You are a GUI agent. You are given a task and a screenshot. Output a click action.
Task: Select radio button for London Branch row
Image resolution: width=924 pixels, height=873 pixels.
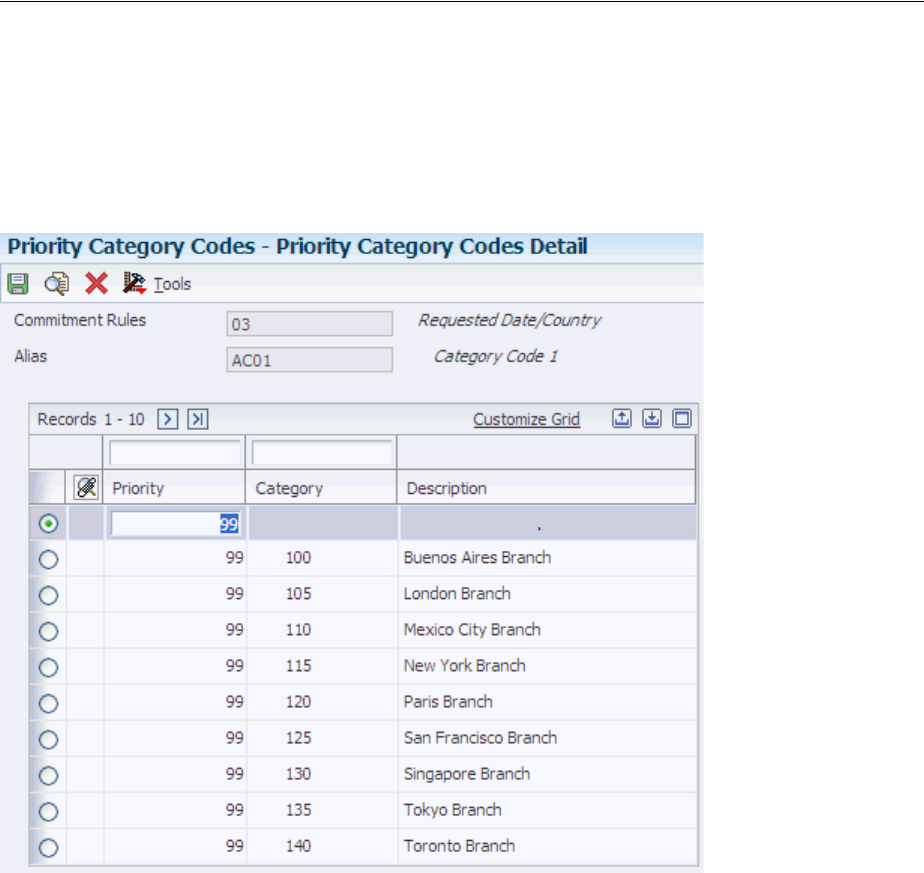point(48,594)
